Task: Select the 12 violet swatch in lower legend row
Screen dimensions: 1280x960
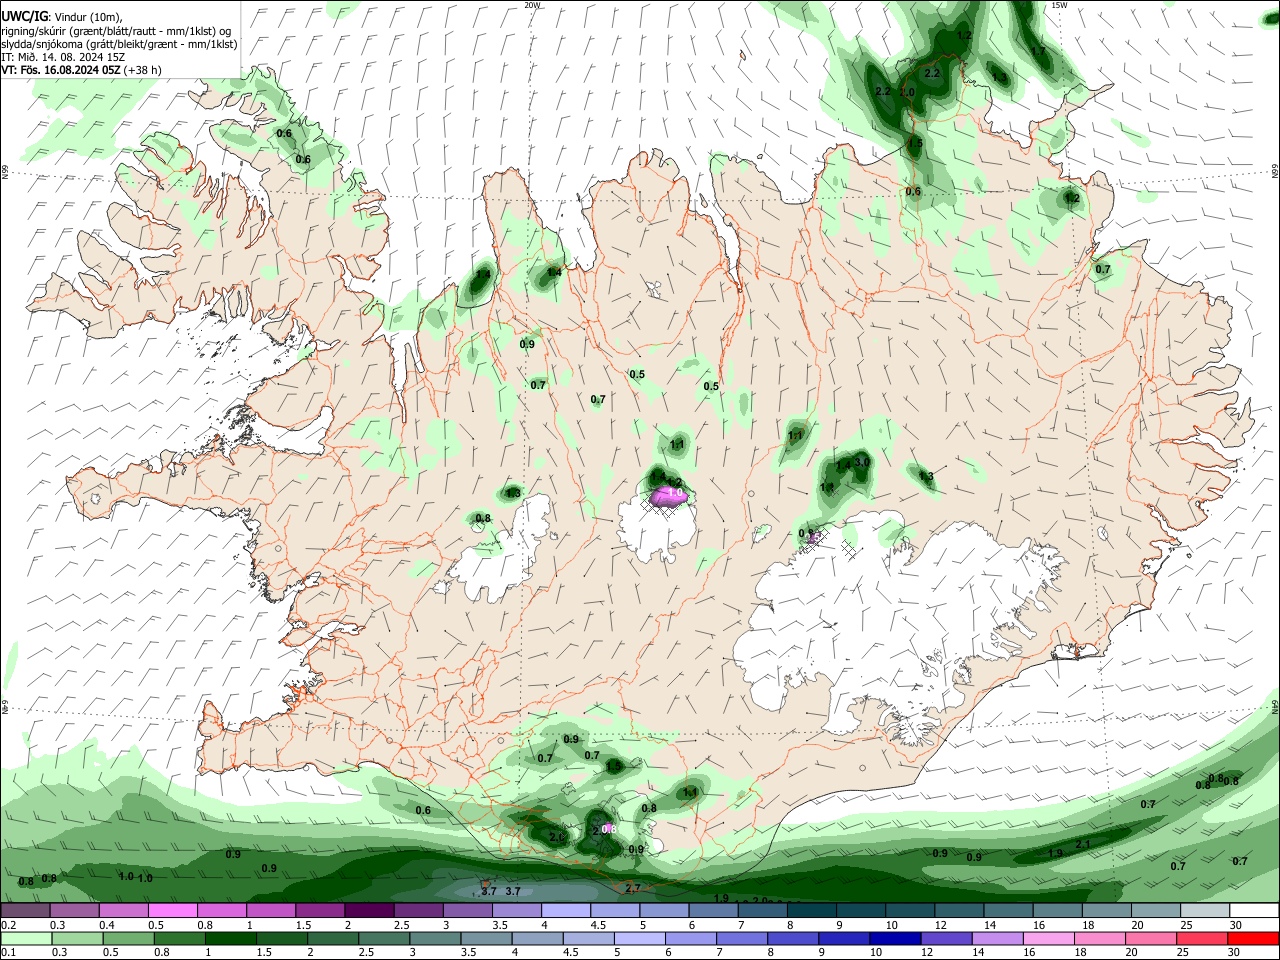Action: 946,938
